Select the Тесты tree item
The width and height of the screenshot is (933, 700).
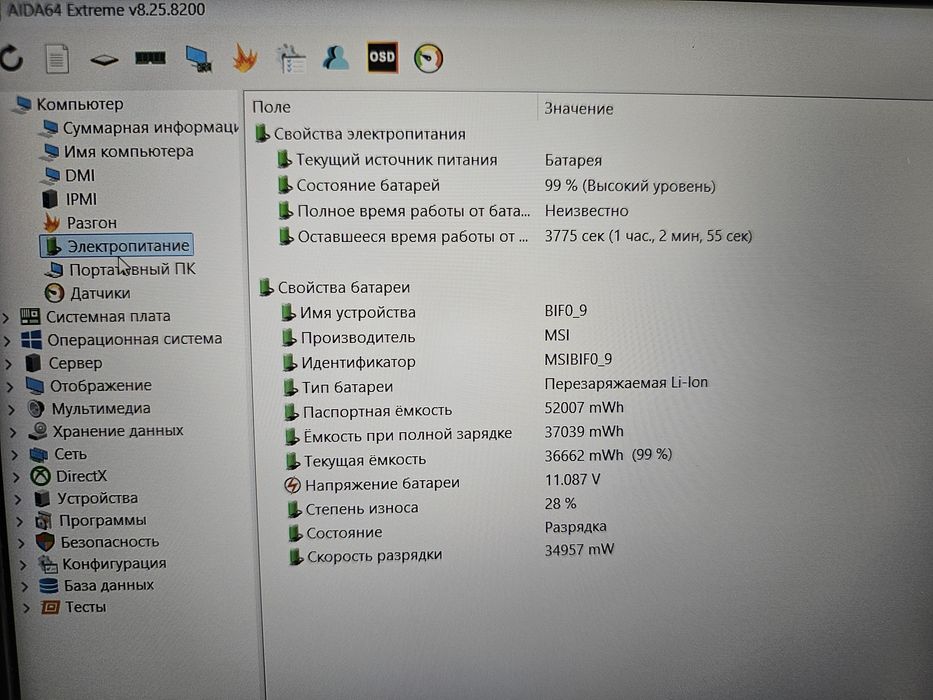(86, 607)
